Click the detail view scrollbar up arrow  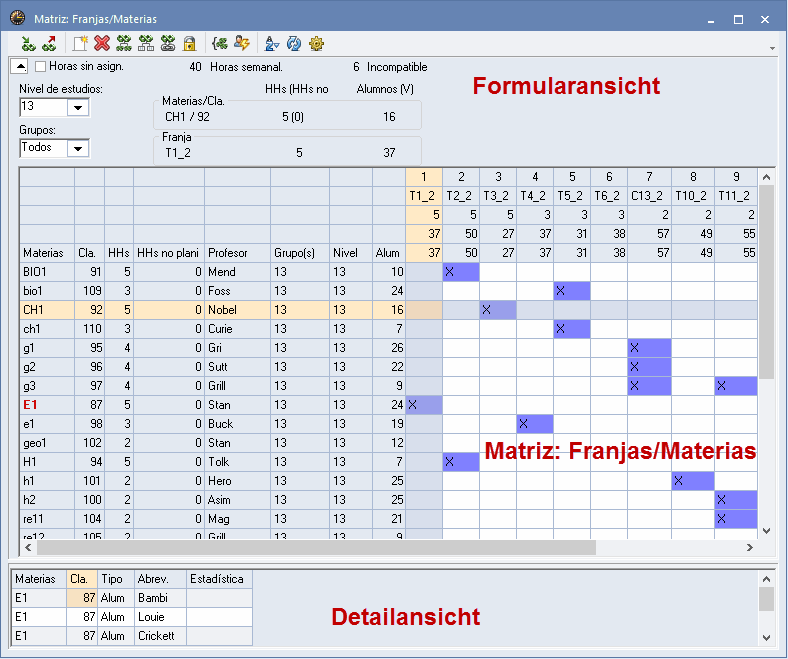tap(766, 579)
